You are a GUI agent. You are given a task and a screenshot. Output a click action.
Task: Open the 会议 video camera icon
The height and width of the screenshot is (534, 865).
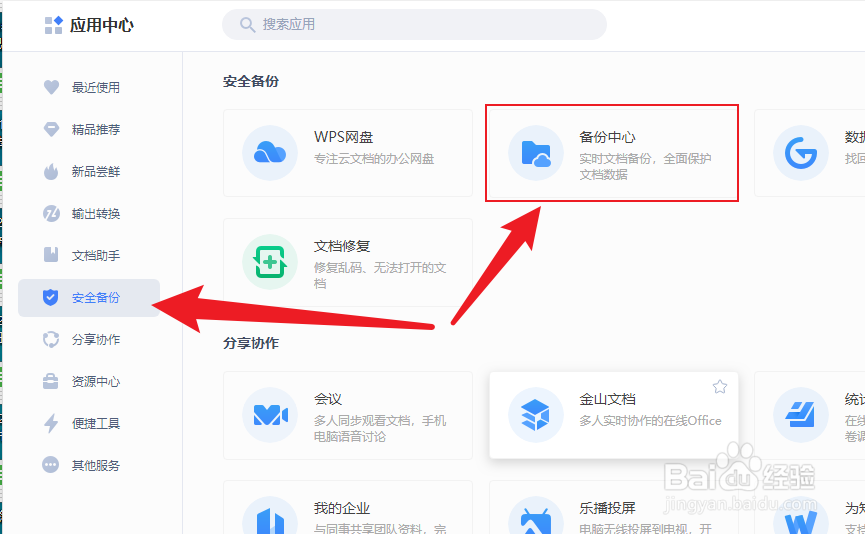tap(270, 415)
